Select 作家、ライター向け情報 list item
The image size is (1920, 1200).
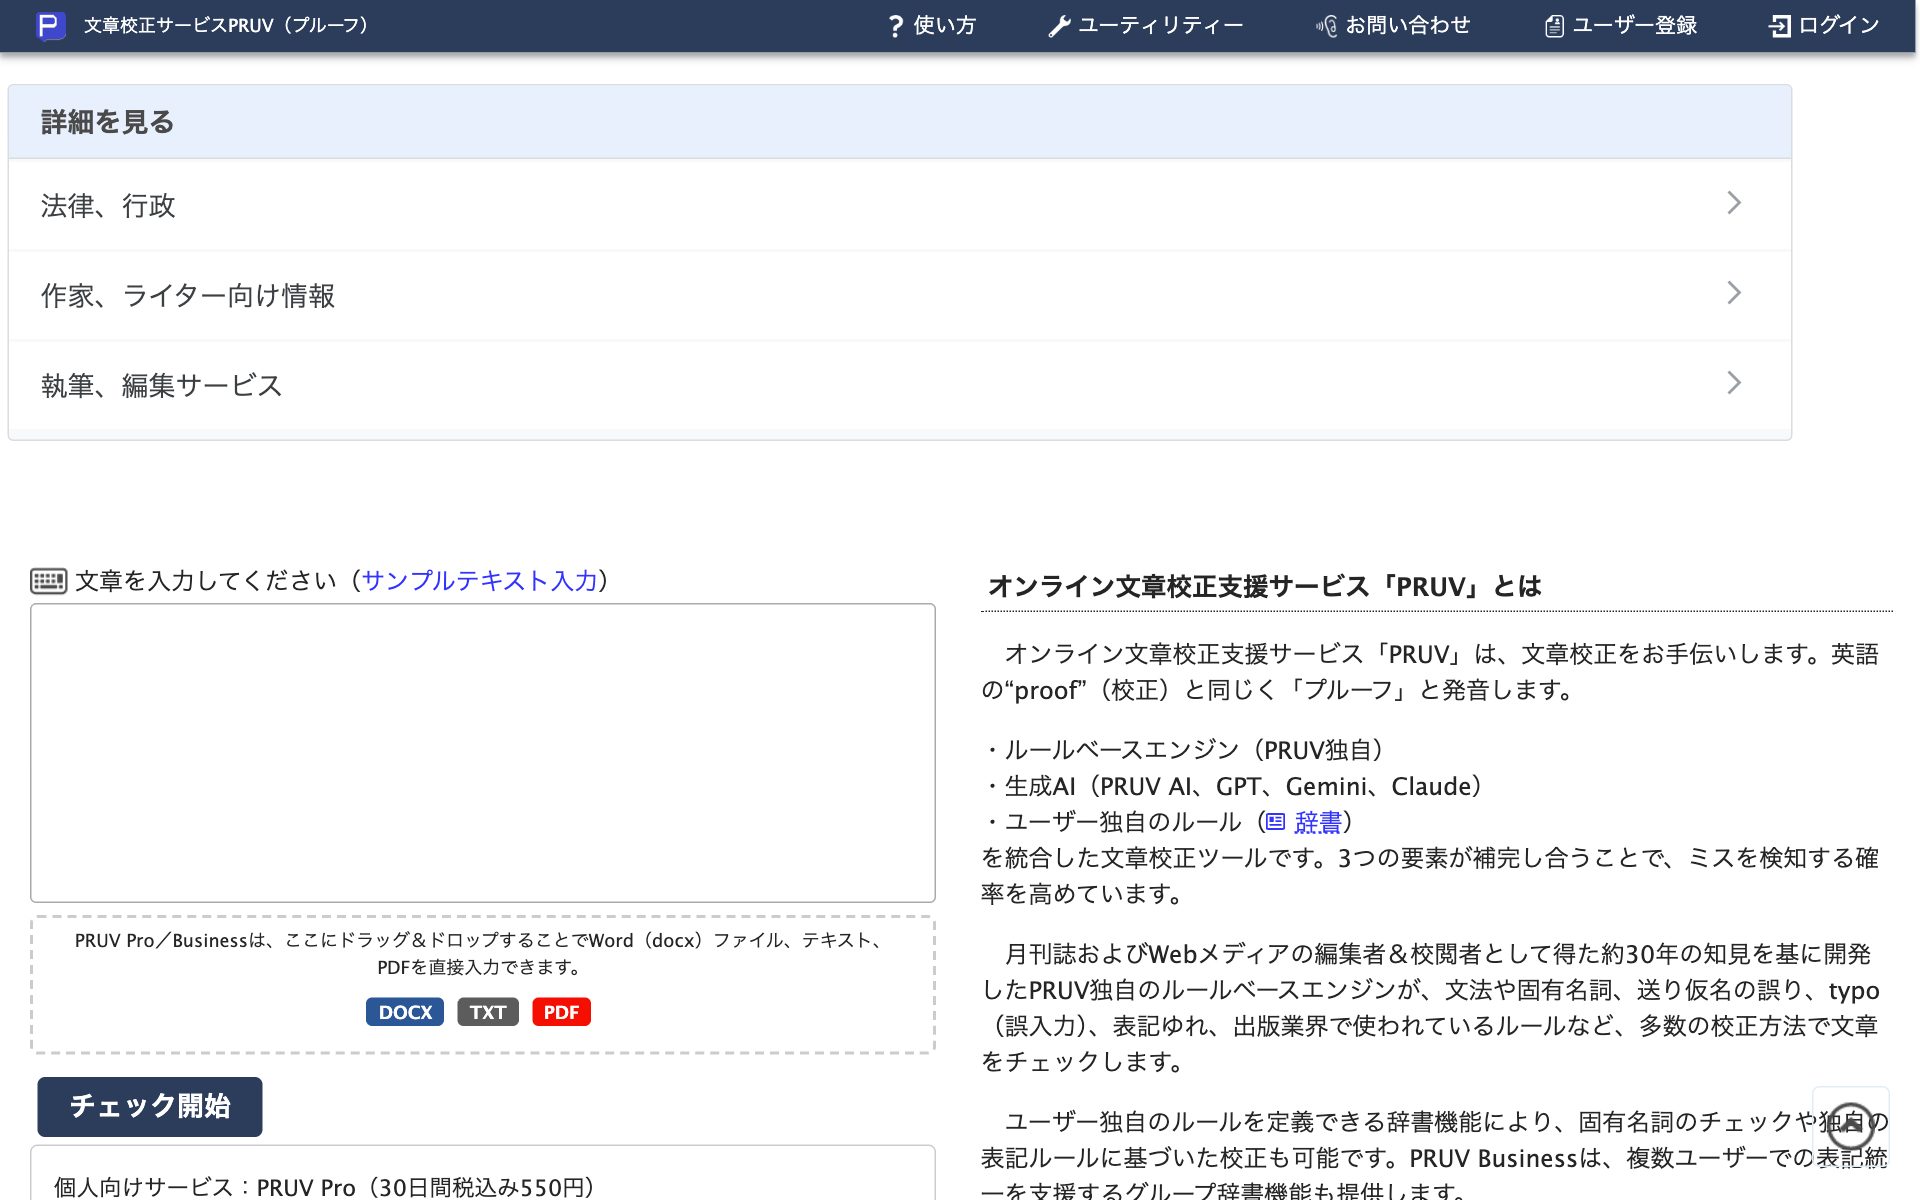899,295
